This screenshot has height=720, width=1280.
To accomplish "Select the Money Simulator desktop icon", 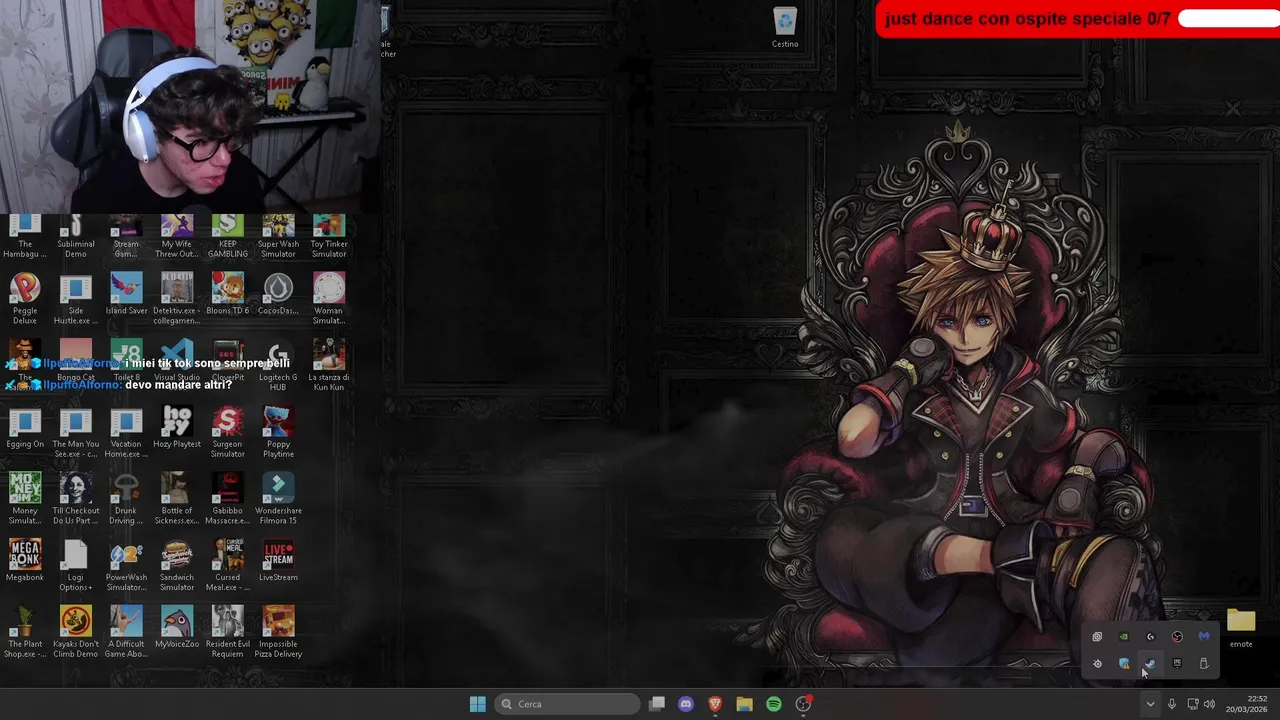I will tap(25, 499).
